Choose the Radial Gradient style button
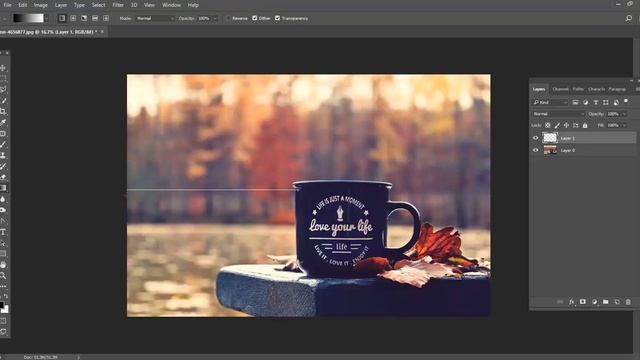Screen dimensions: 640x360 pyautogui.click(x=73, y=18)
